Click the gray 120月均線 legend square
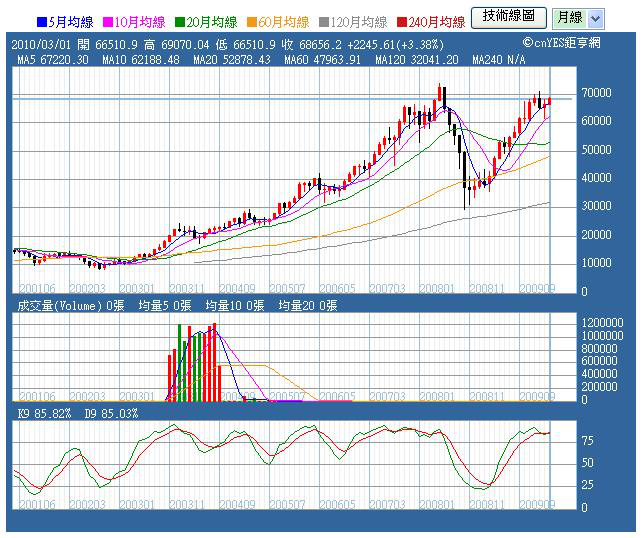This screenshot has width=642, height=538. (x=324, y=21)
